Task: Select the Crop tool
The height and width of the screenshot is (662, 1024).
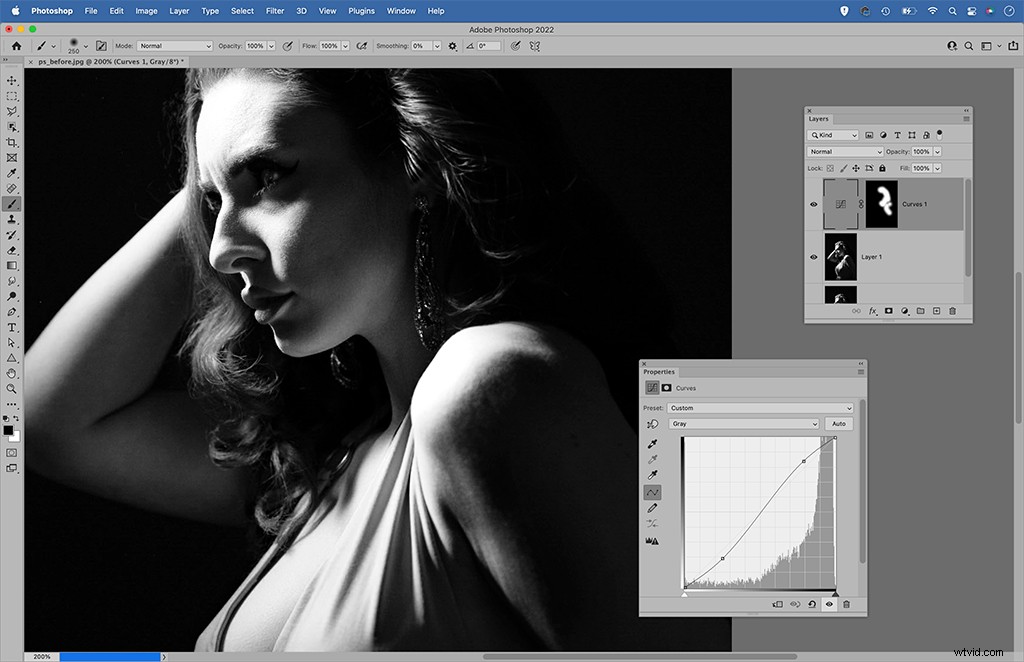Action: (x=12, y=142)
